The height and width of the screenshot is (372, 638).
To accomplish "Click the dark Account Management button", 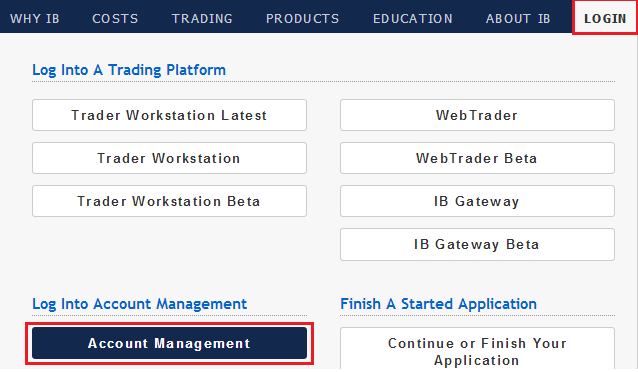I will [169, 343].
